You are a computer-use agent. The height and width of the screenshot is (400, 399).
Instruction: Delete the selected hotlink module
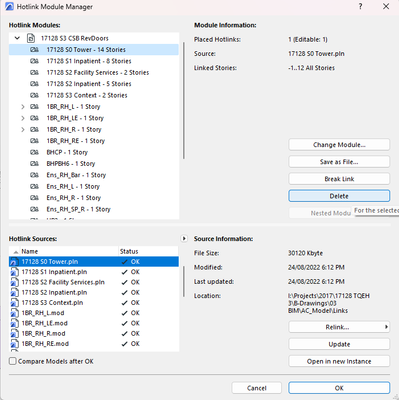[x=339, y=196]
